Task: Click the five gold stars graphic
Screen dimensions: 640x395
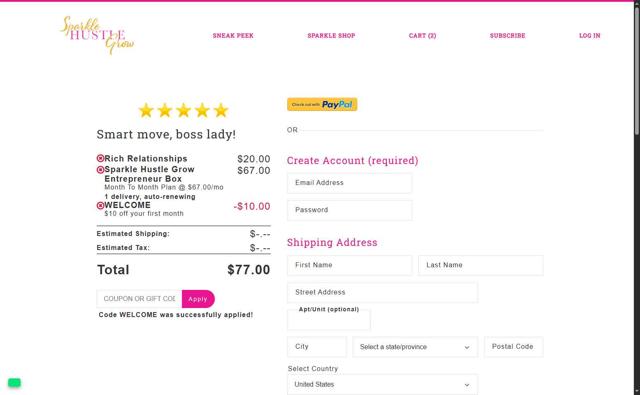Action: pos(183,111)
